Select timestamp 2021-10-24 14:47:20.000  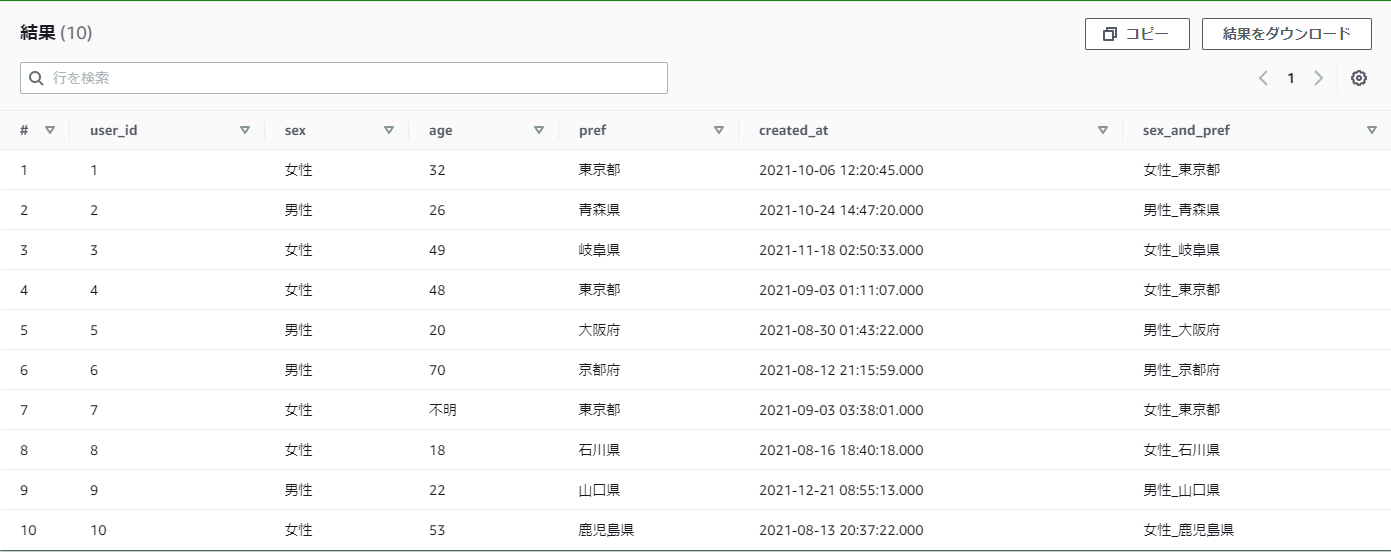tap(841, 210)
